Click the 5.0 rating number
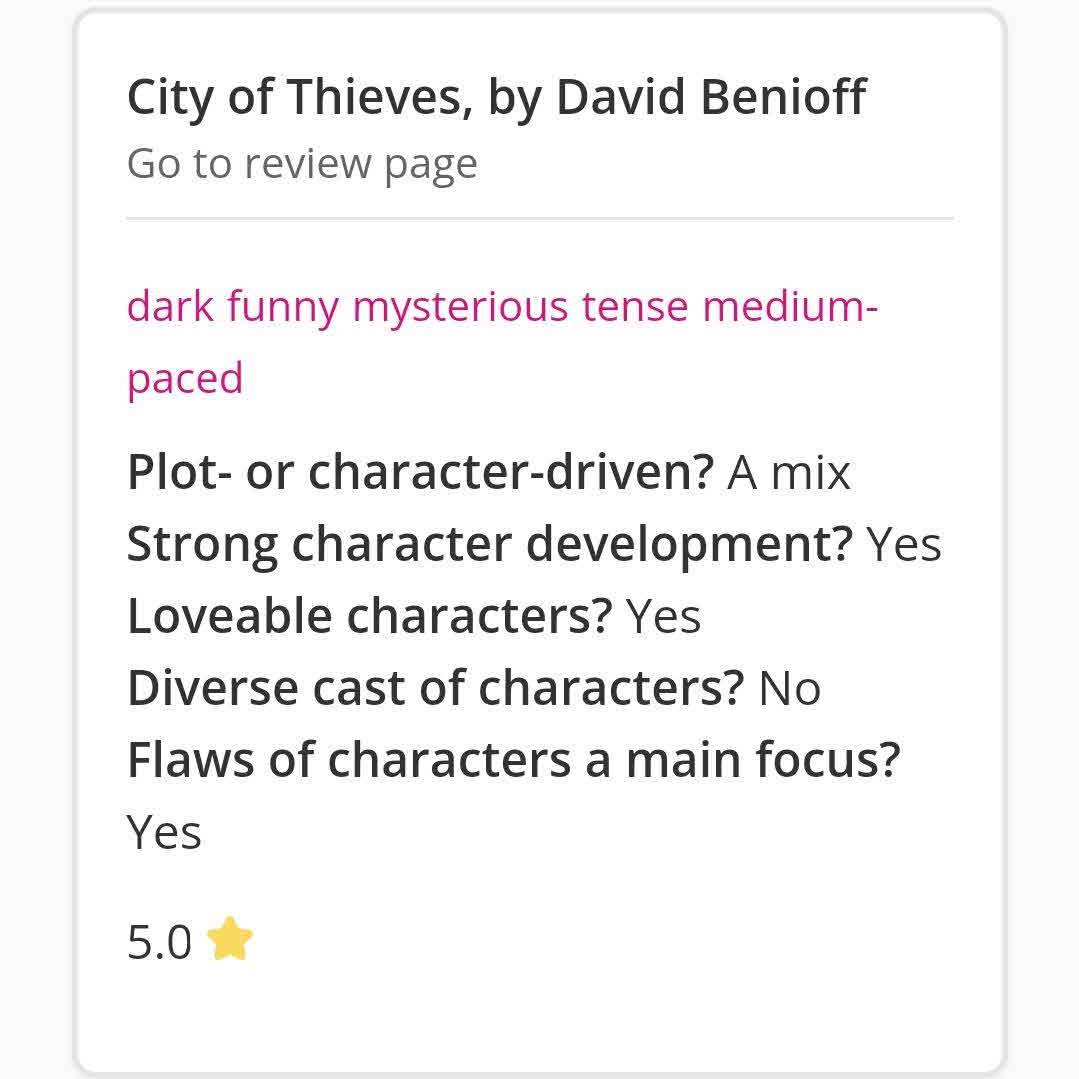Viewport: 1079px width, 1079px height. tap(159, 942)
